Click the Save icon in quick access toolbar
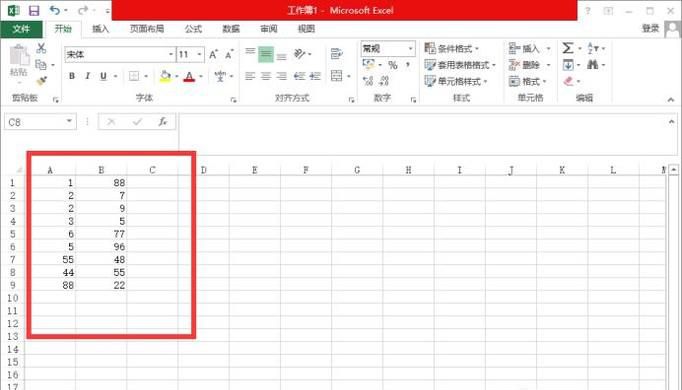The image size is (682, 390). (x=34, y=10)
